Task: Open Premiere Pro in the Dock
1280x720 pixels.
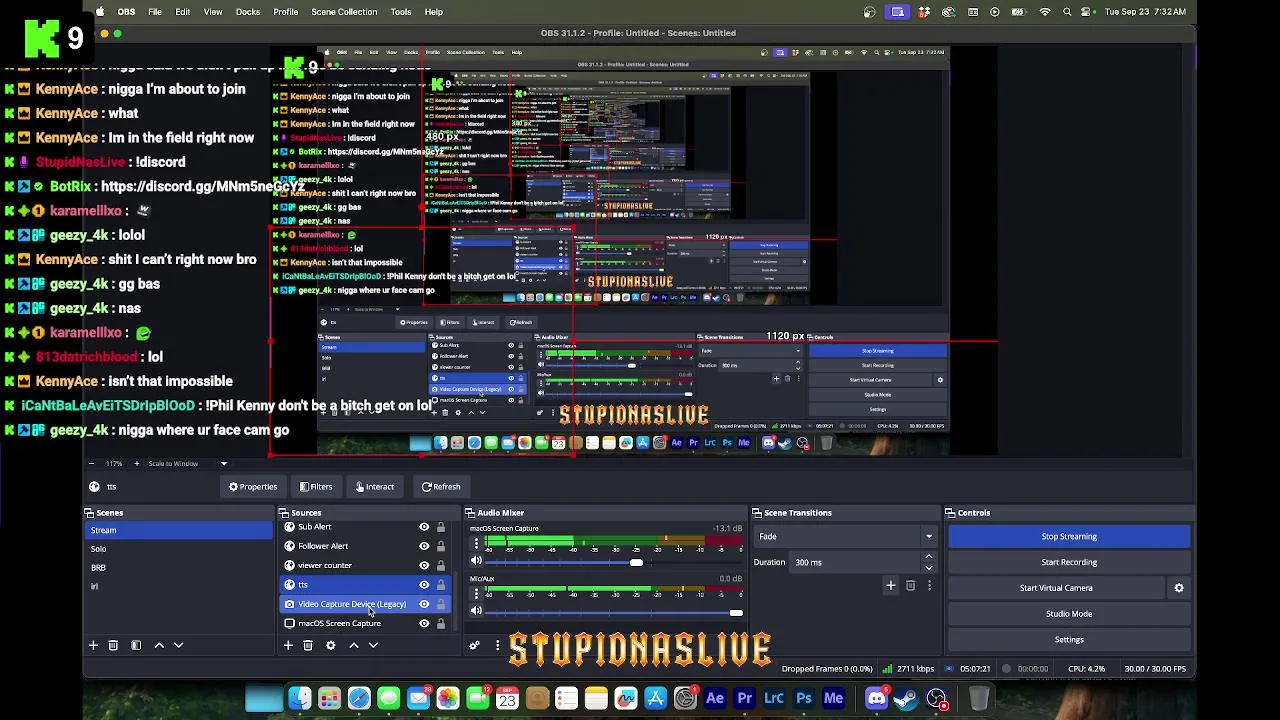Action: coord(744,698)
